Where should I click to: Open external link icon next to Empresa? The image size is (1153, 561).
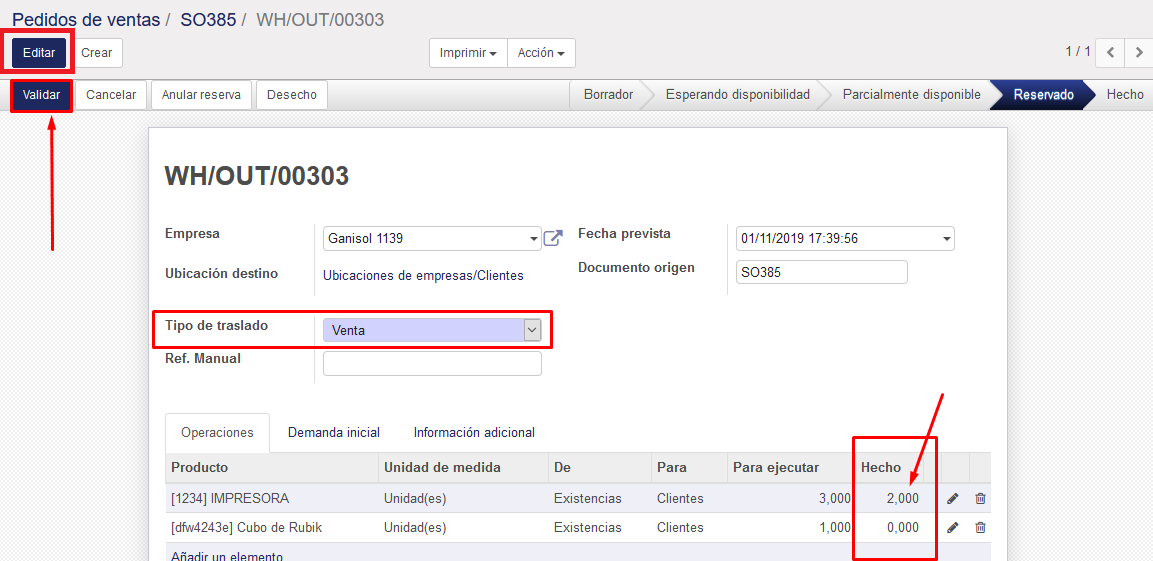(553, 238)
